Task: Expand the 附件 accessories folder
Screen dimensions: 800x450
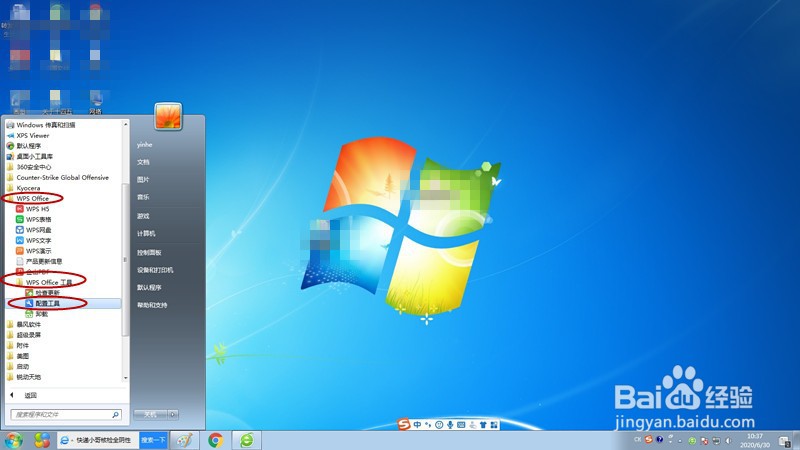Action: click(18, 345)
